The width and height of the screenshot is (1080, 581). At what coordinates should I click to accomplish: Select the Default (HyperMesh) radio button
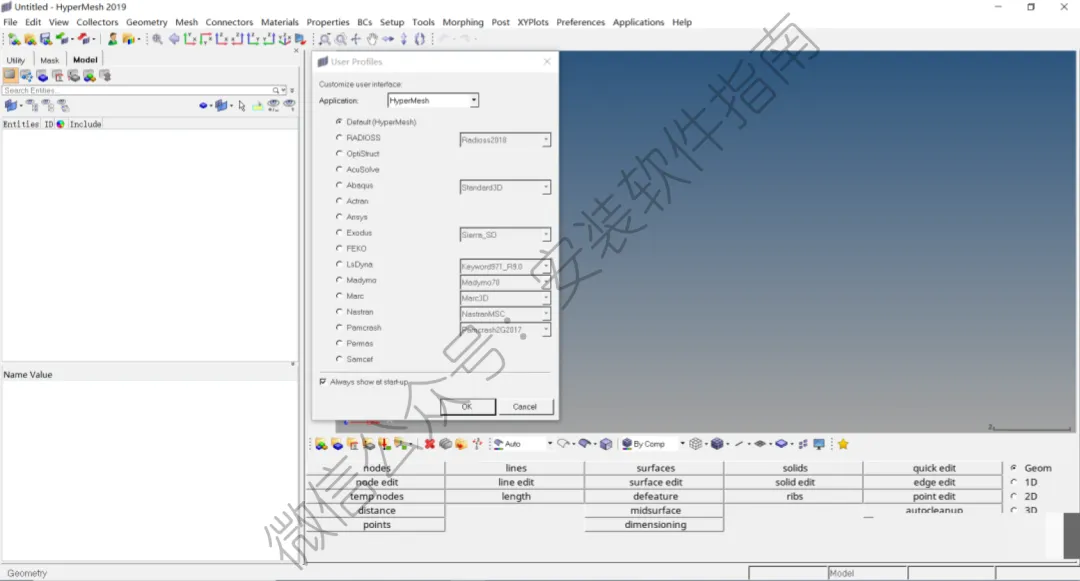click(339, 122)
